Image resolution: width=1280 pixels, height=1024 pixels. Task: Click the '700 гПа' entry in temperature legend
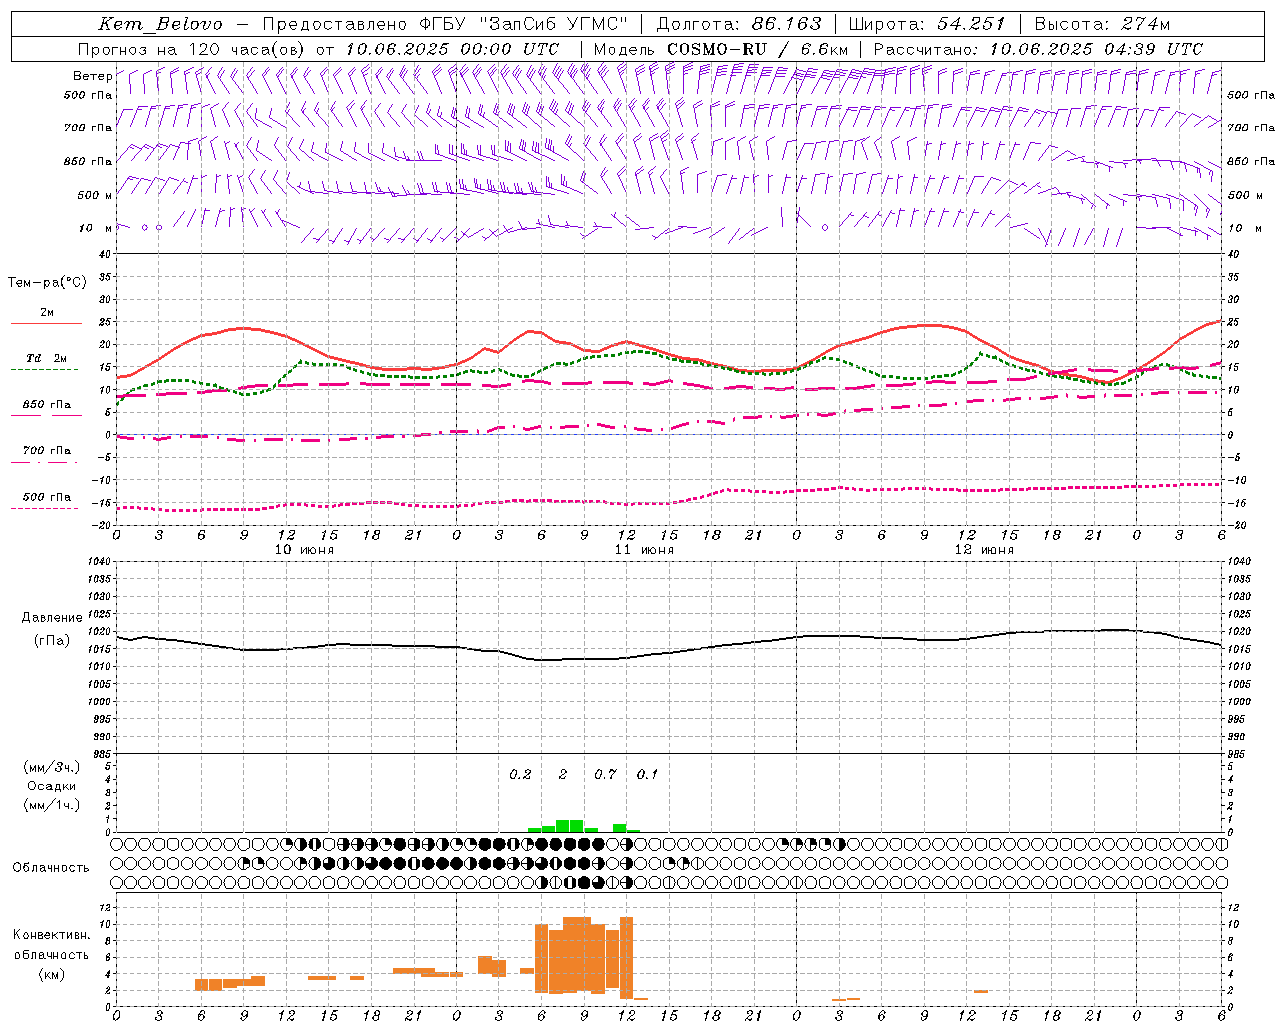point(47,451)
